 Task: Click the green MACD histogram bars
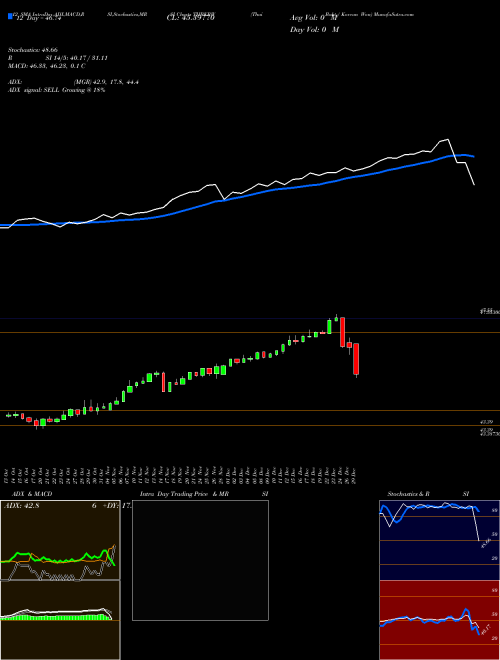54,617
